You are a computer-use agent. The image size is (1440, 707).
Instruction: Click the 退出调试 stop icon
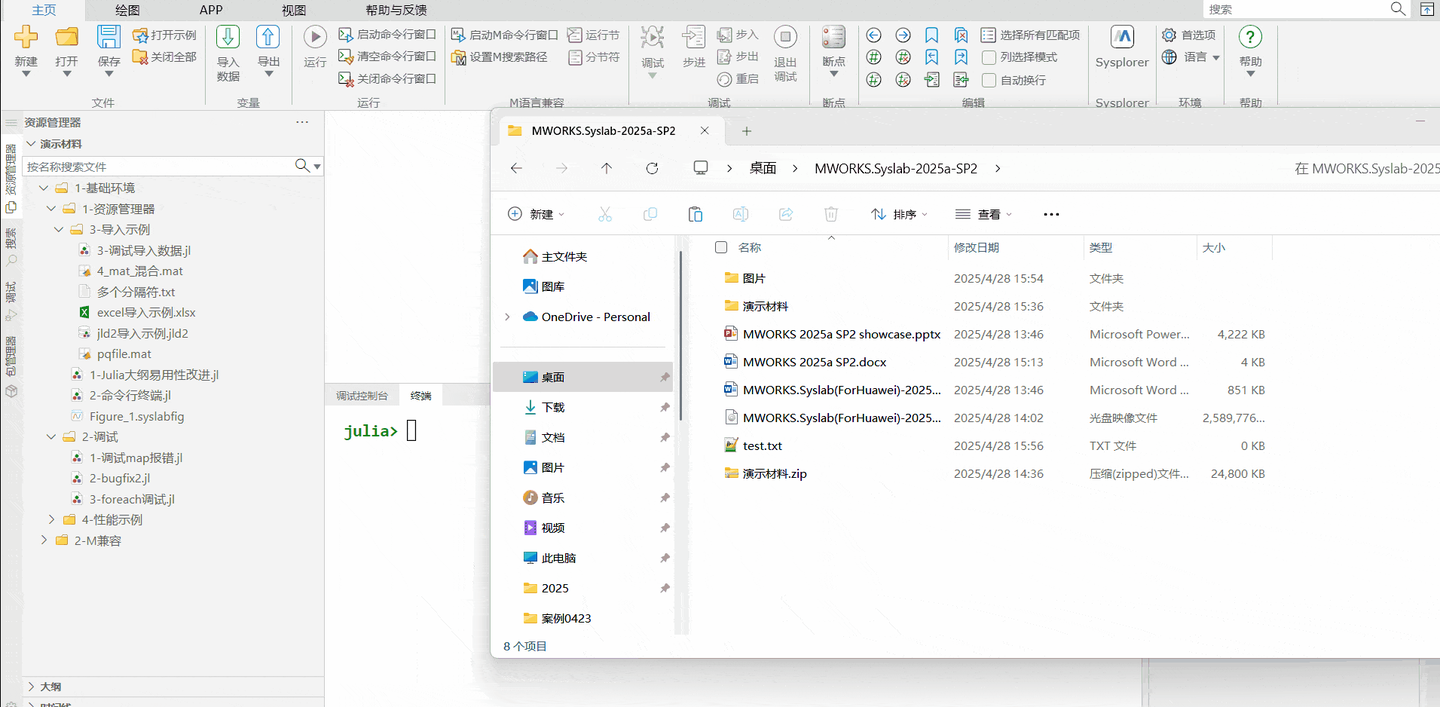click(786, 38)
